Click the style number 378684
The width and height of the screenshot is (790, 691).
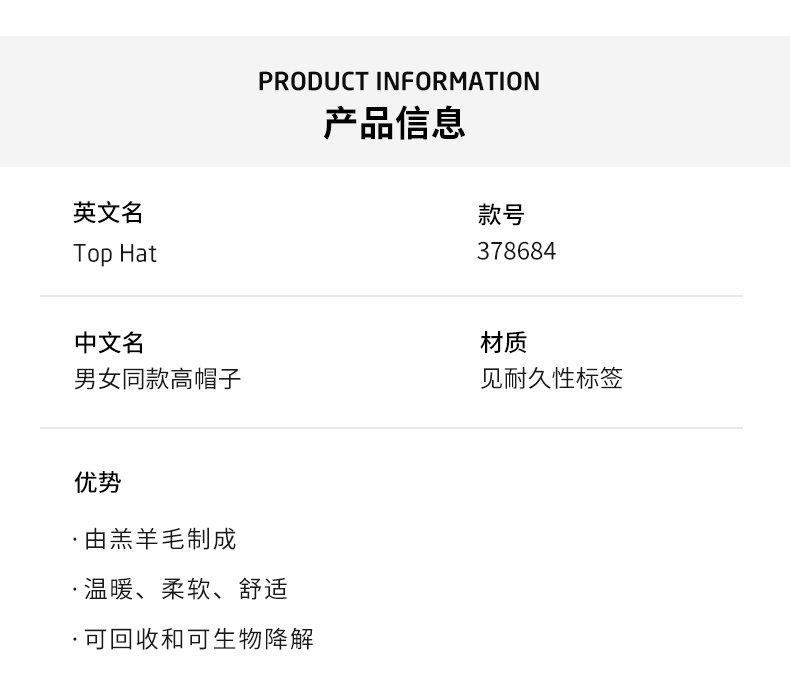point(516,251)
